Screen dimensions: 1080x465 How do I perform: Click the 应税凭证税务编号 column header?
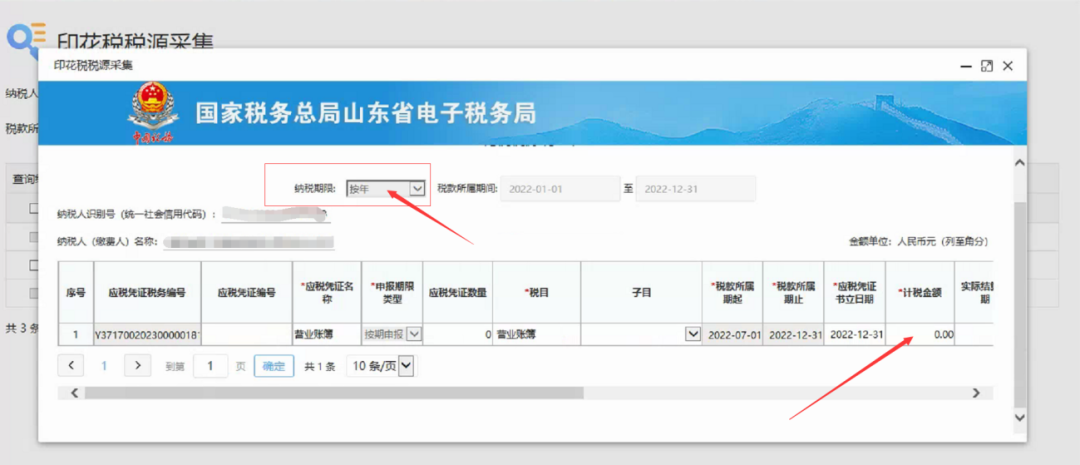(x=147, y=292)
